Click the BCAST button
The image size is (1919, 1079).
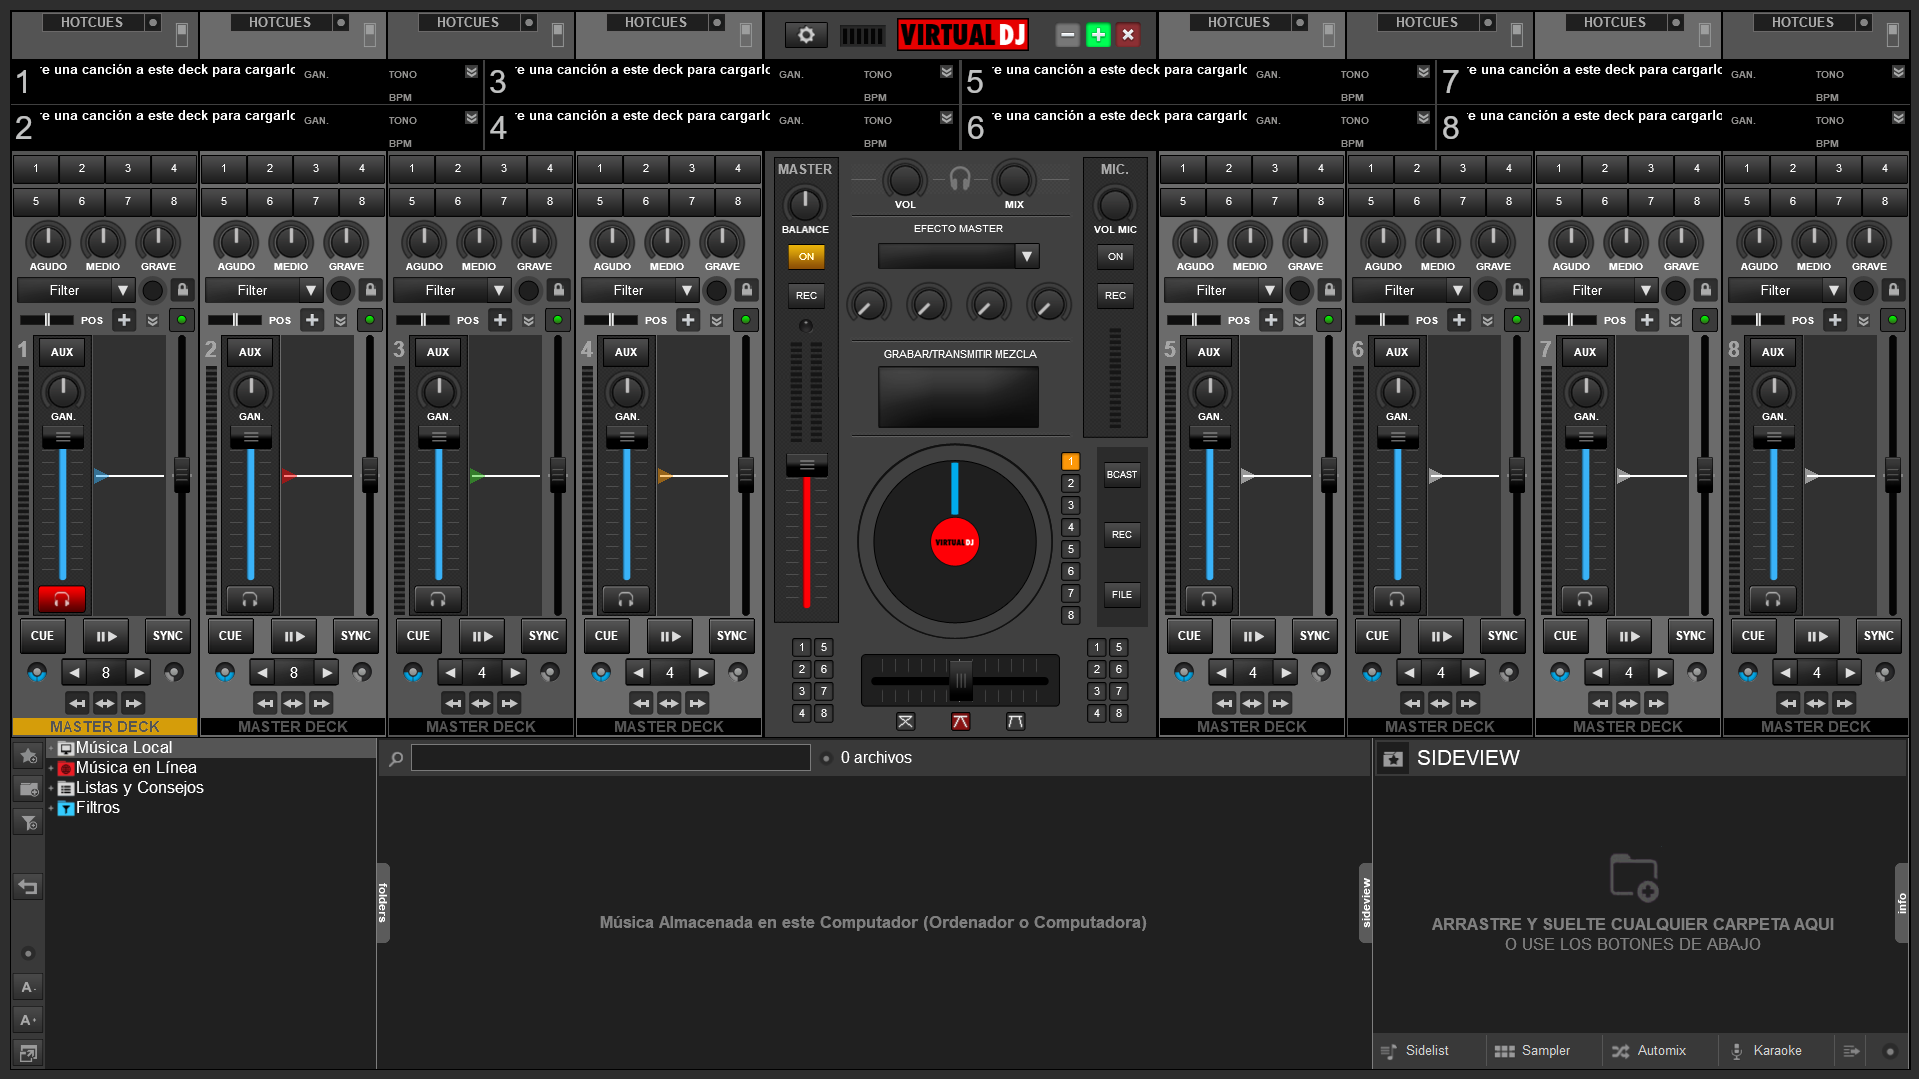(1122, 475)
